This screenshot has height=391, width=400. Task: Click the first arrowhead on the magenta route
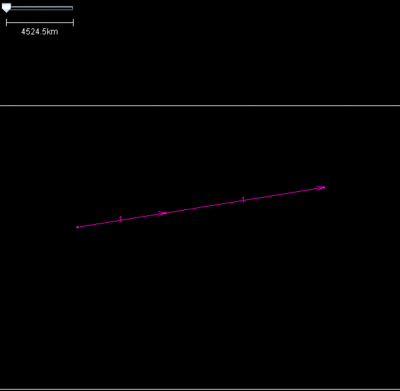pos(162,213)
